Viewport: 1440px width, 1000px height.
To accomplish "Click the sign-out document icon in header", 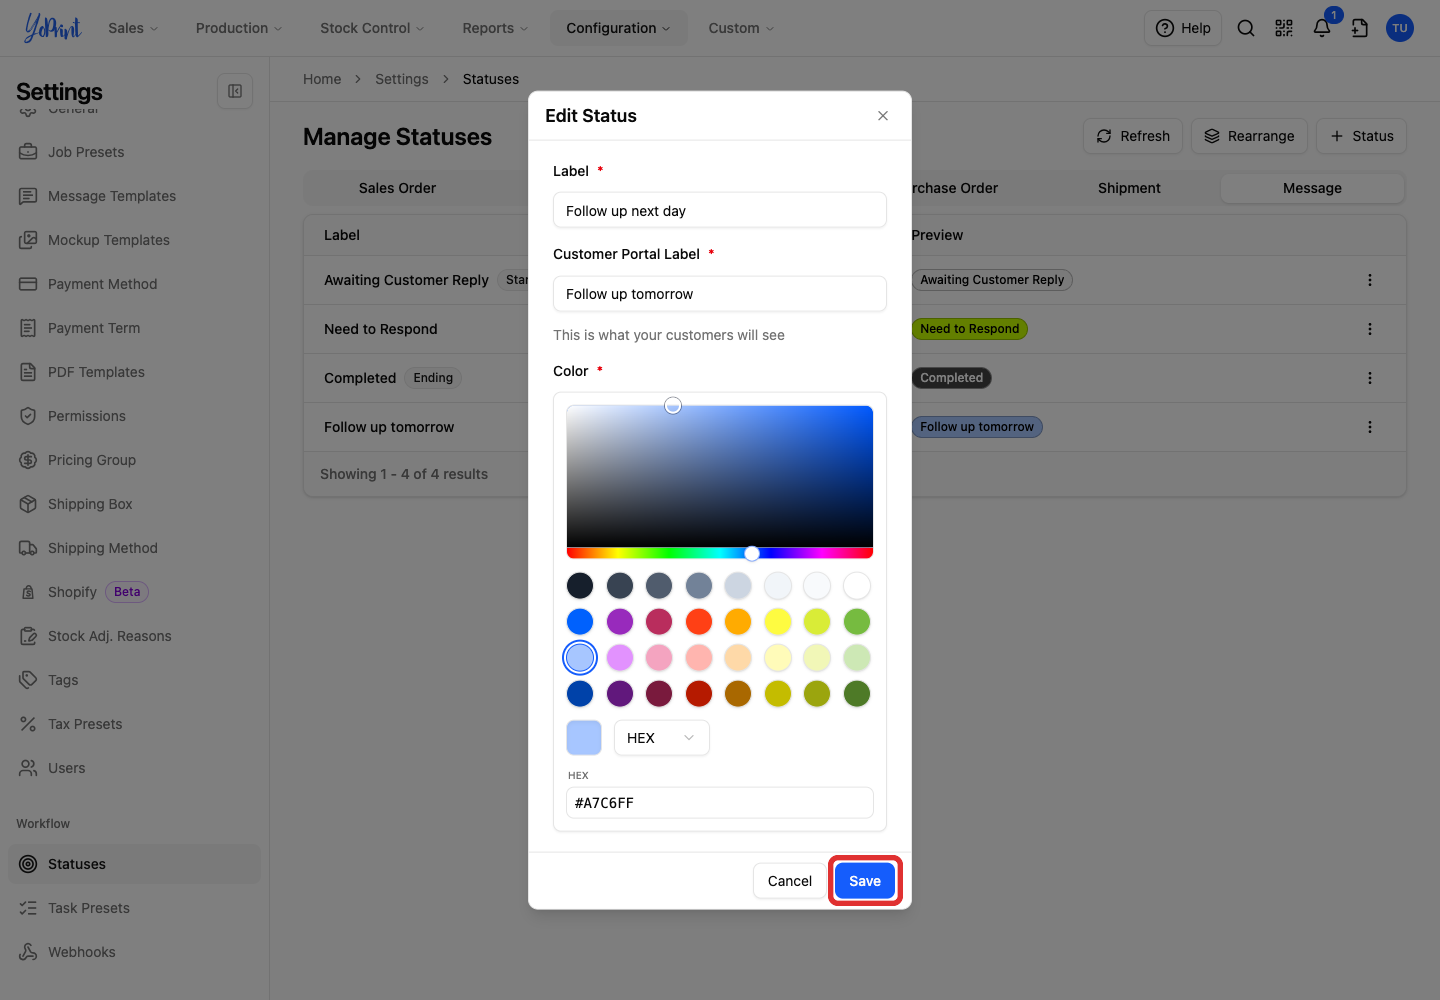I will [x=1360, y=28].
